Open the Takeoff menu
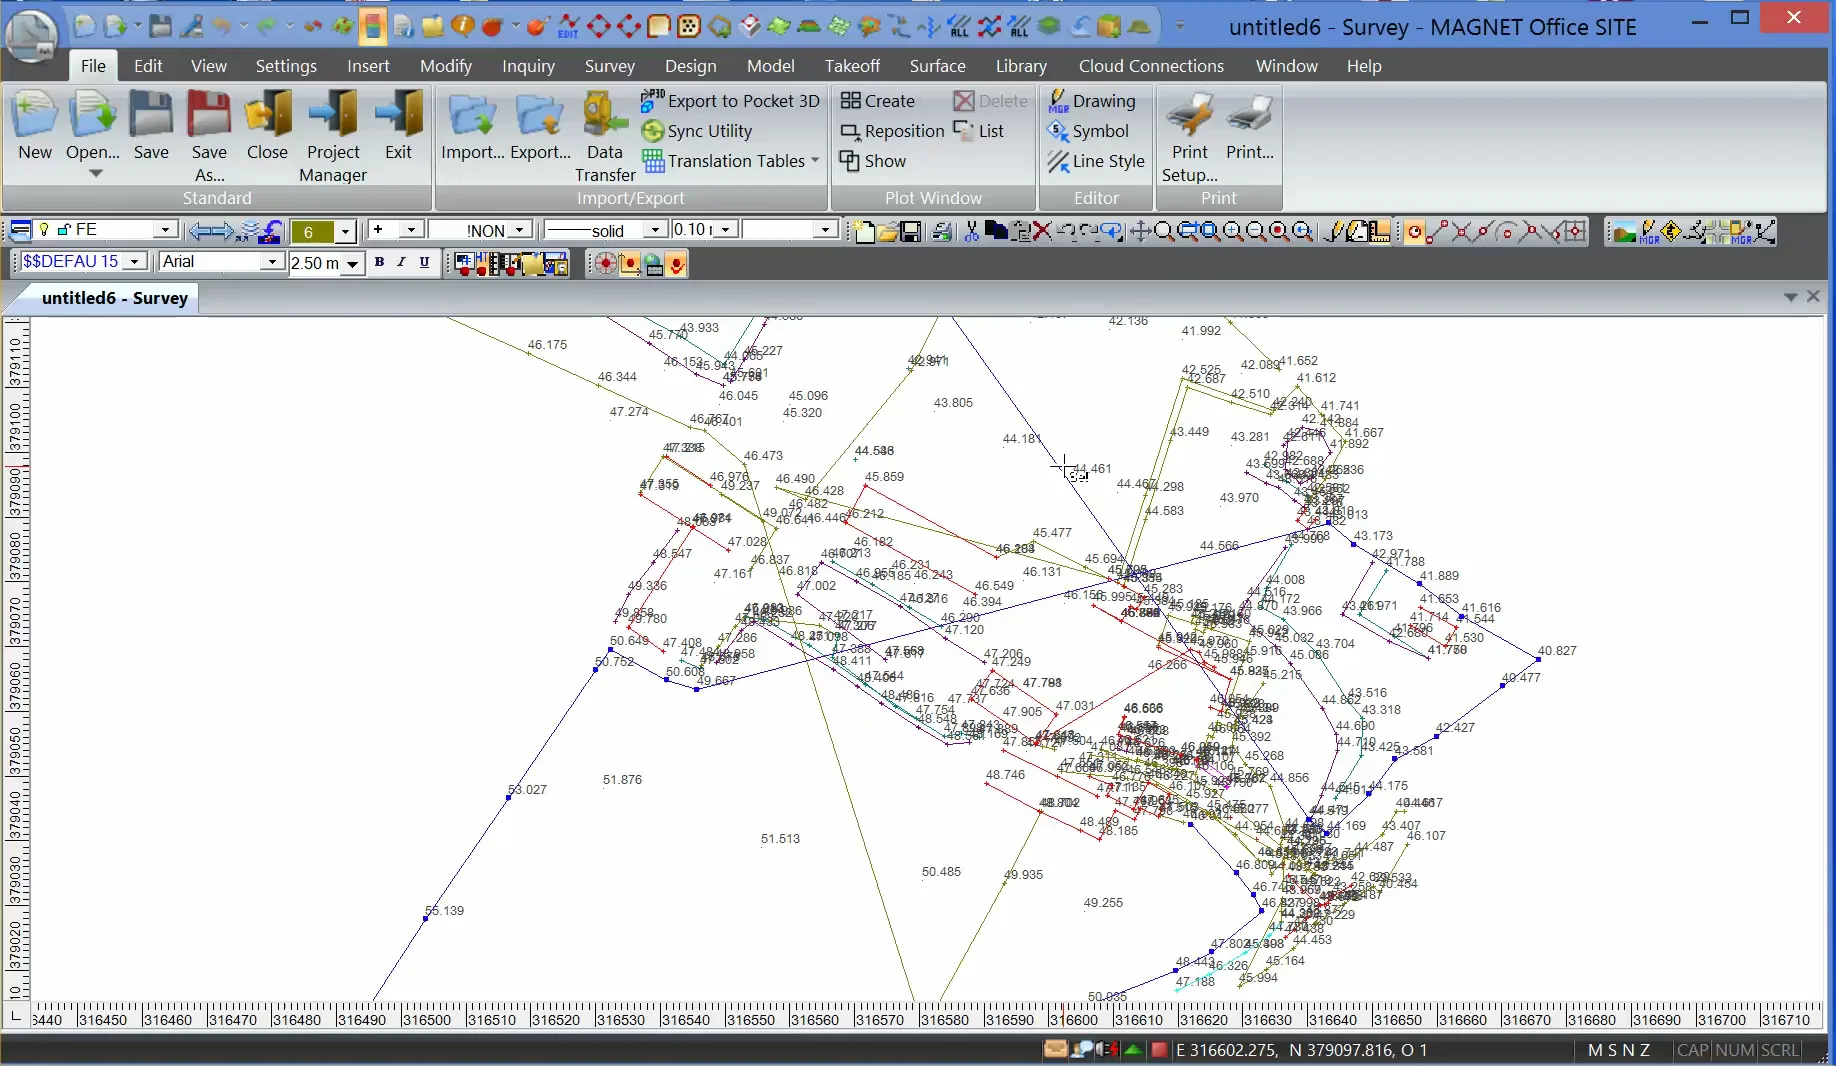Screen dimensions: 1836x1066 [x=852, y=66]
